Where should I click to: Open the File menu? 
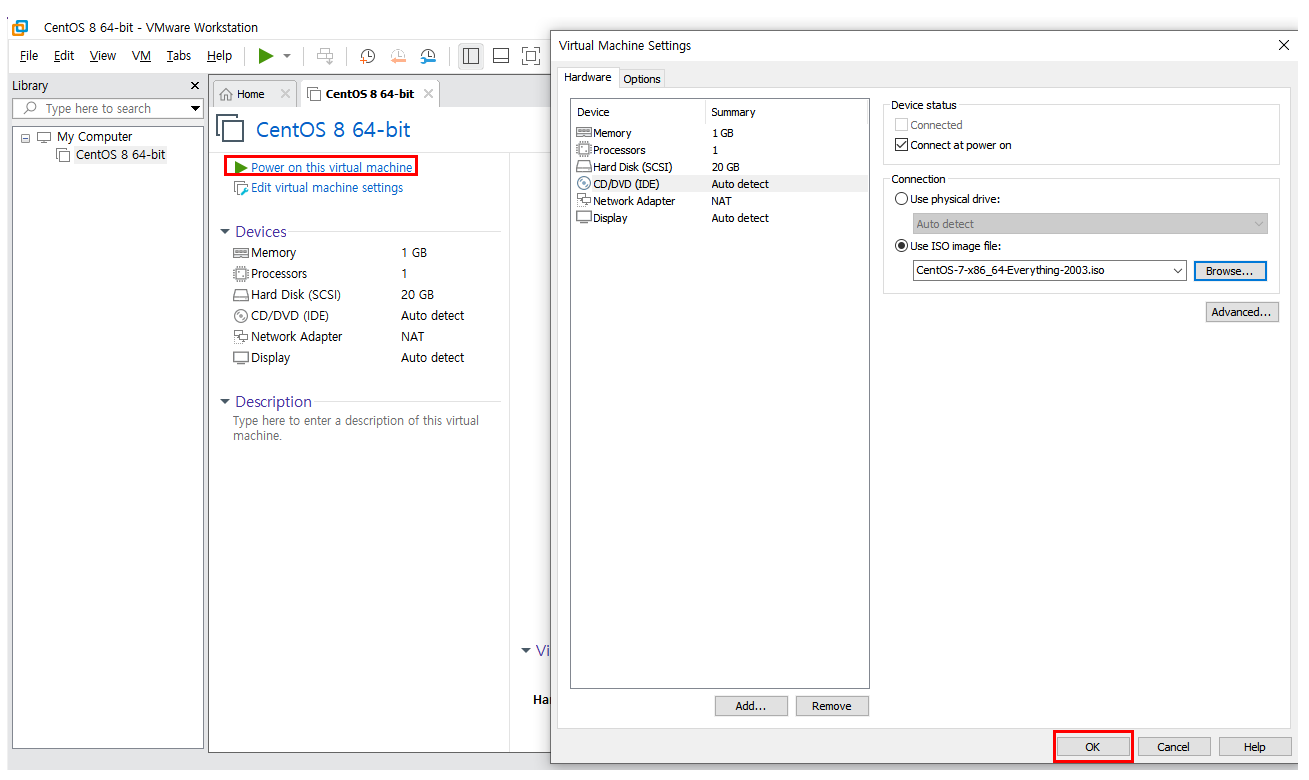point(29,56)
